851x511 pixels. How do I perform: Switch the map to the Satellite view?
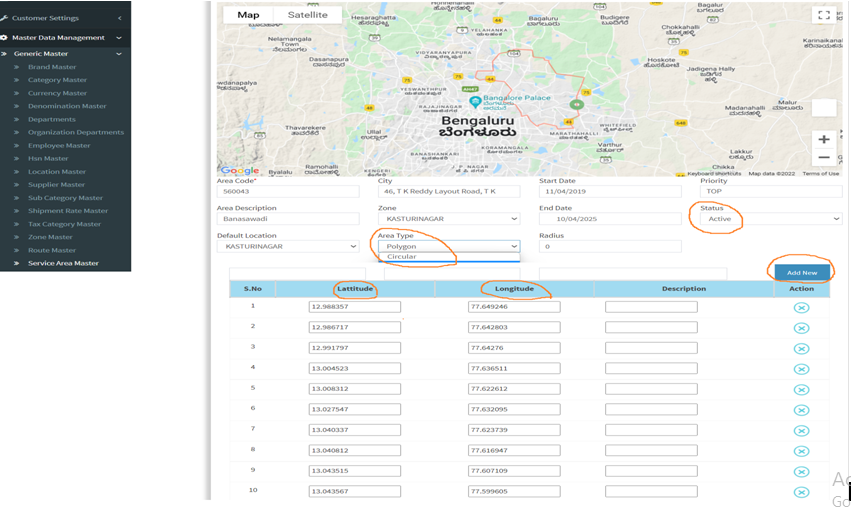[x=308, y=15]
